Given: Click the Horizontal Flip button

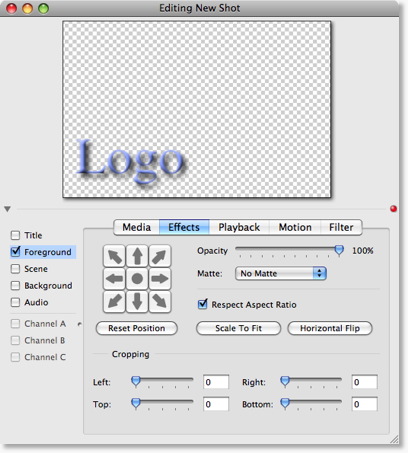Looking at the screenshot, I should (x=330, y=328).
